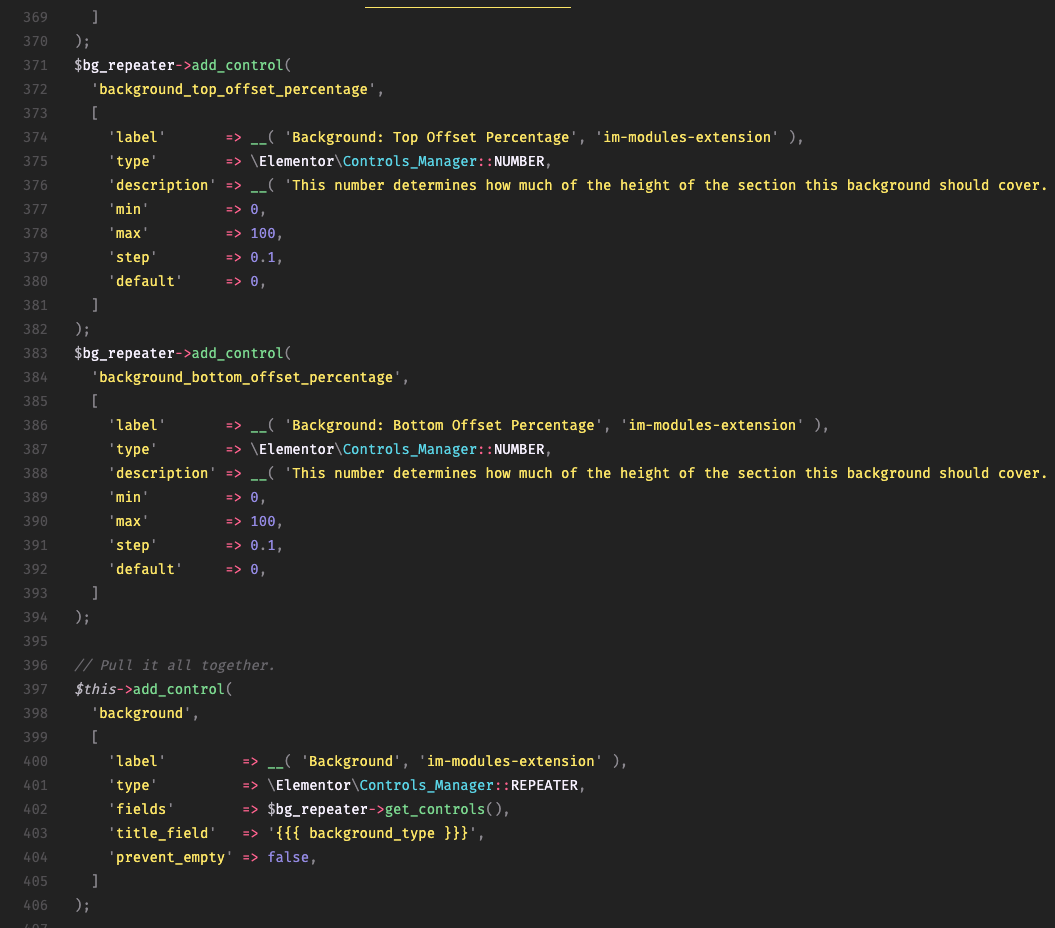
Task: Click the 'step' key on line 379
Action: pyautogui.click(x=133, y=257)
